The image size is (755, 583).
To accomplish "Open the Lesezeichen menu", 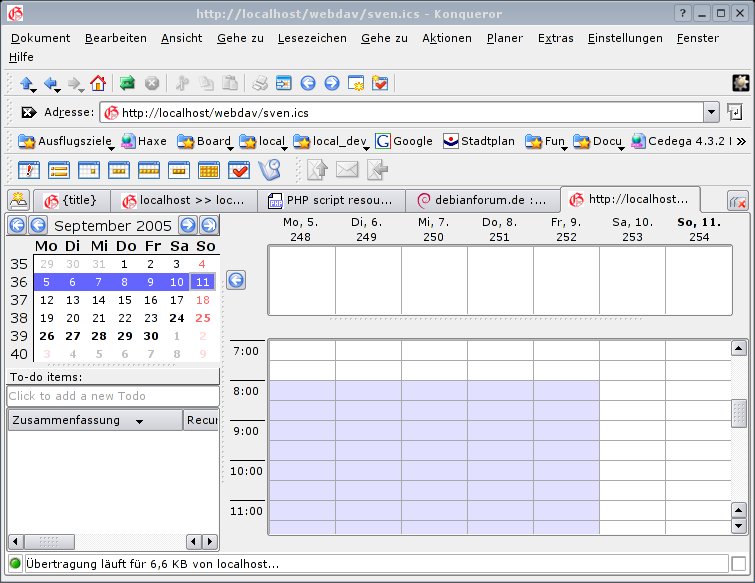I will point(312,38).
